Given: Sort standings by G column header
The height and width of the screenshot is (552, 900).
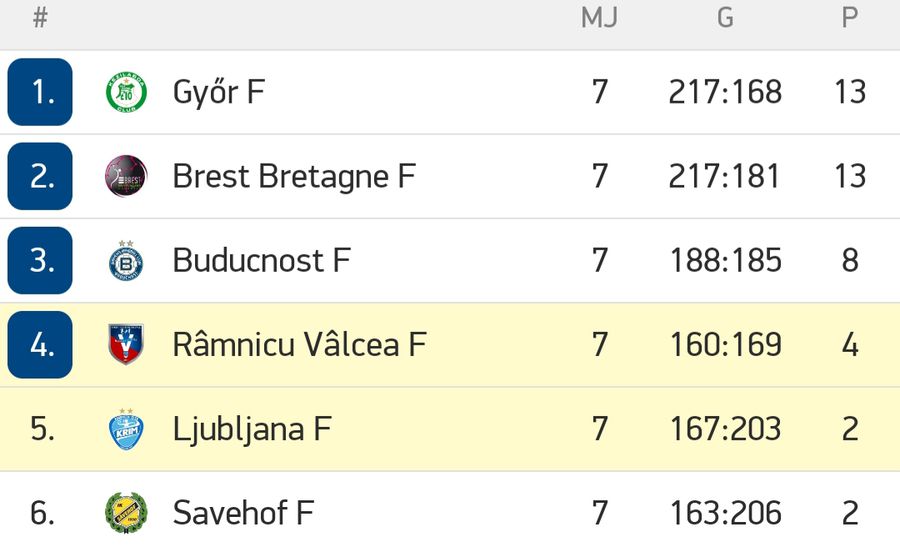Looking at the screenshot, I should point(725,18).
